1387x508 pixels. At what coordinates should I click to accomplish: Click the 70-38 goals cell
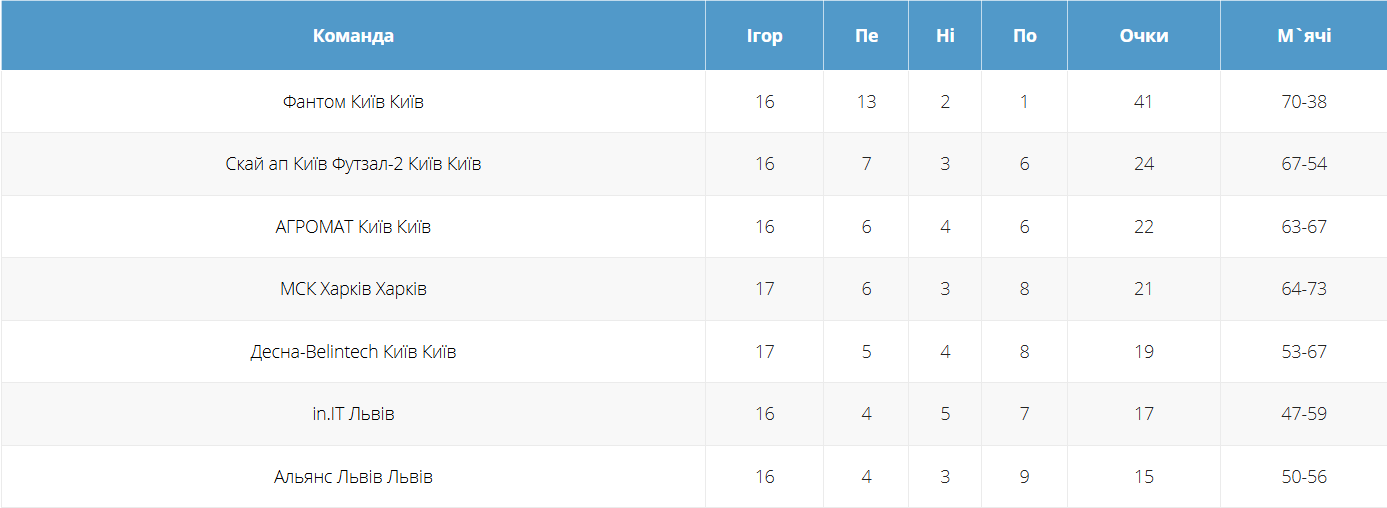tap(1303, 102)
